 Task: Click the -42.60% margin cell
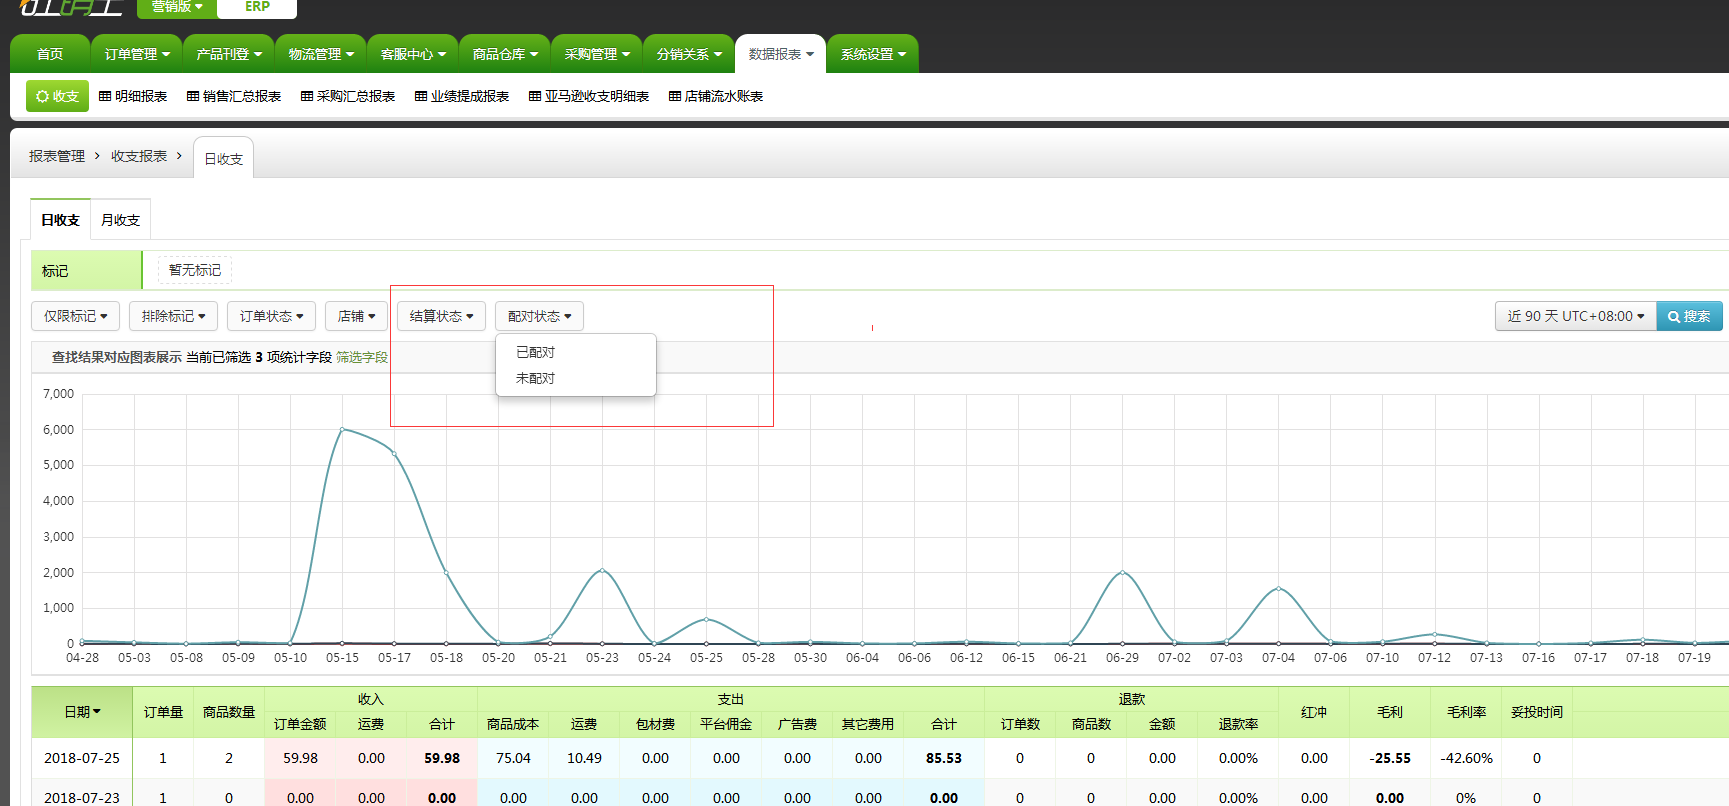coord(1466,758)
